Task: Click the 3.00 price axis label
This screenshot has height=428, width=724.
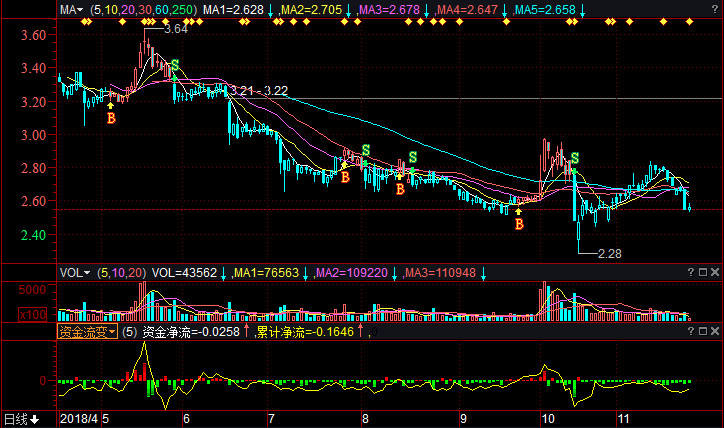Action: point(34,135)
